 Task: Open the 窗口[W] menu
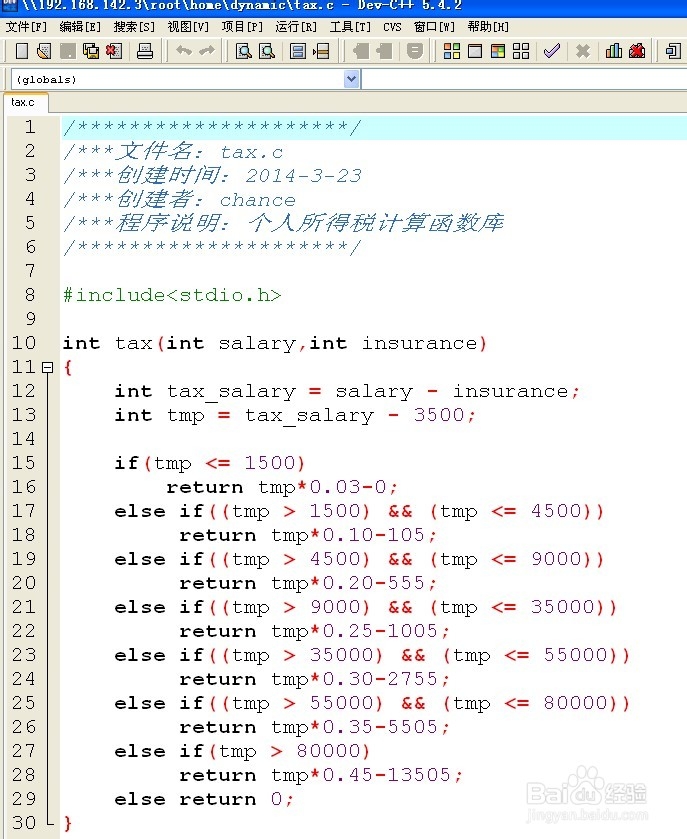click(434, 27)
